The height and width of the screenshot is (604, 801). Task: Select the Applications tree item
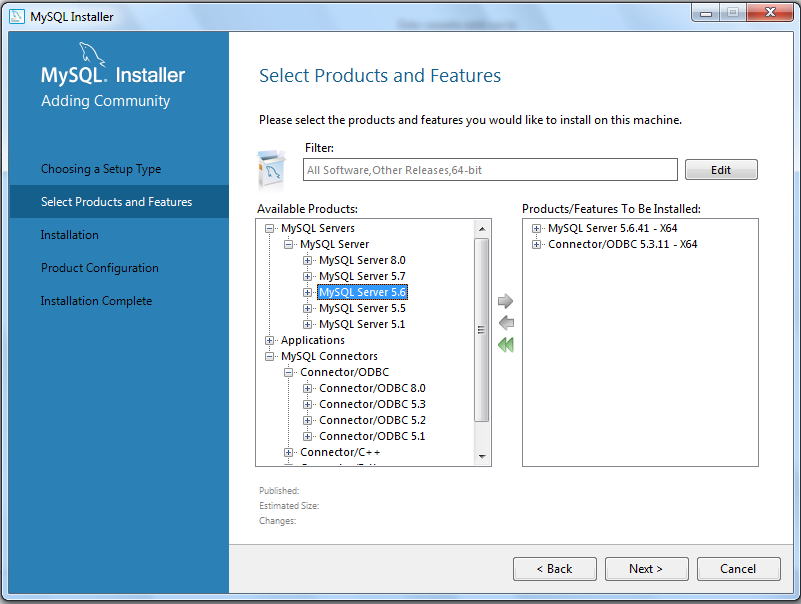313,340
